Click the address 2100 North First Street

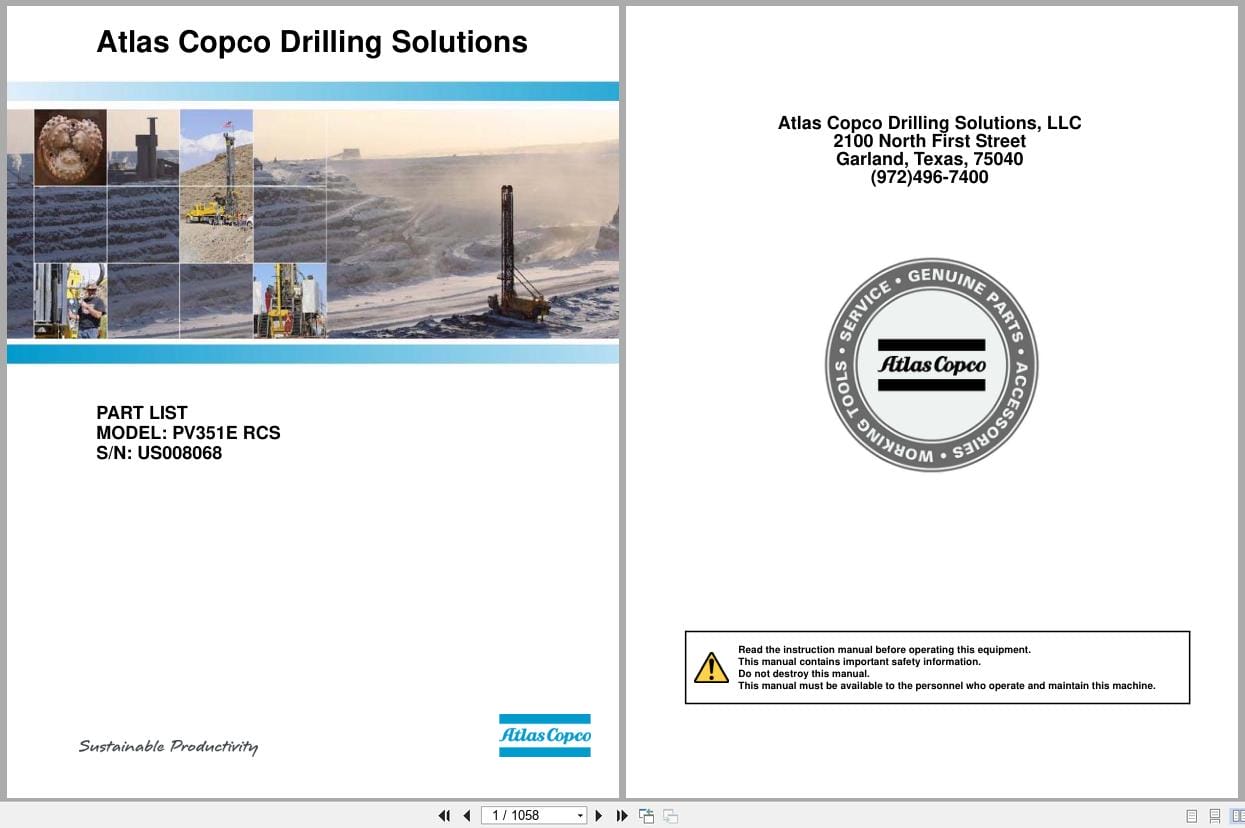pyautogui.click(x=930, y=141)
